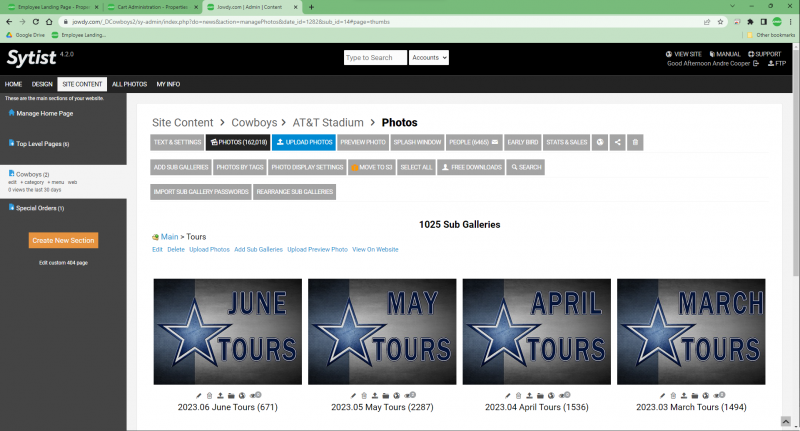Open a new browser tab with plus
The image size is (800, 431).
(311, 7)
